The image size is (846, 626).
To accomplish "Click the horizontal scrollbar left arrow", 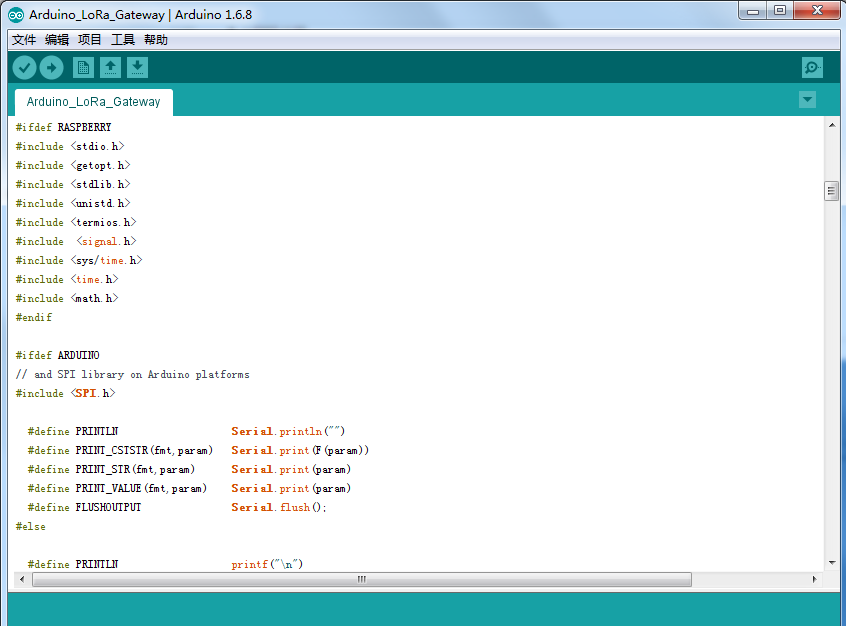I will [22, 579].
